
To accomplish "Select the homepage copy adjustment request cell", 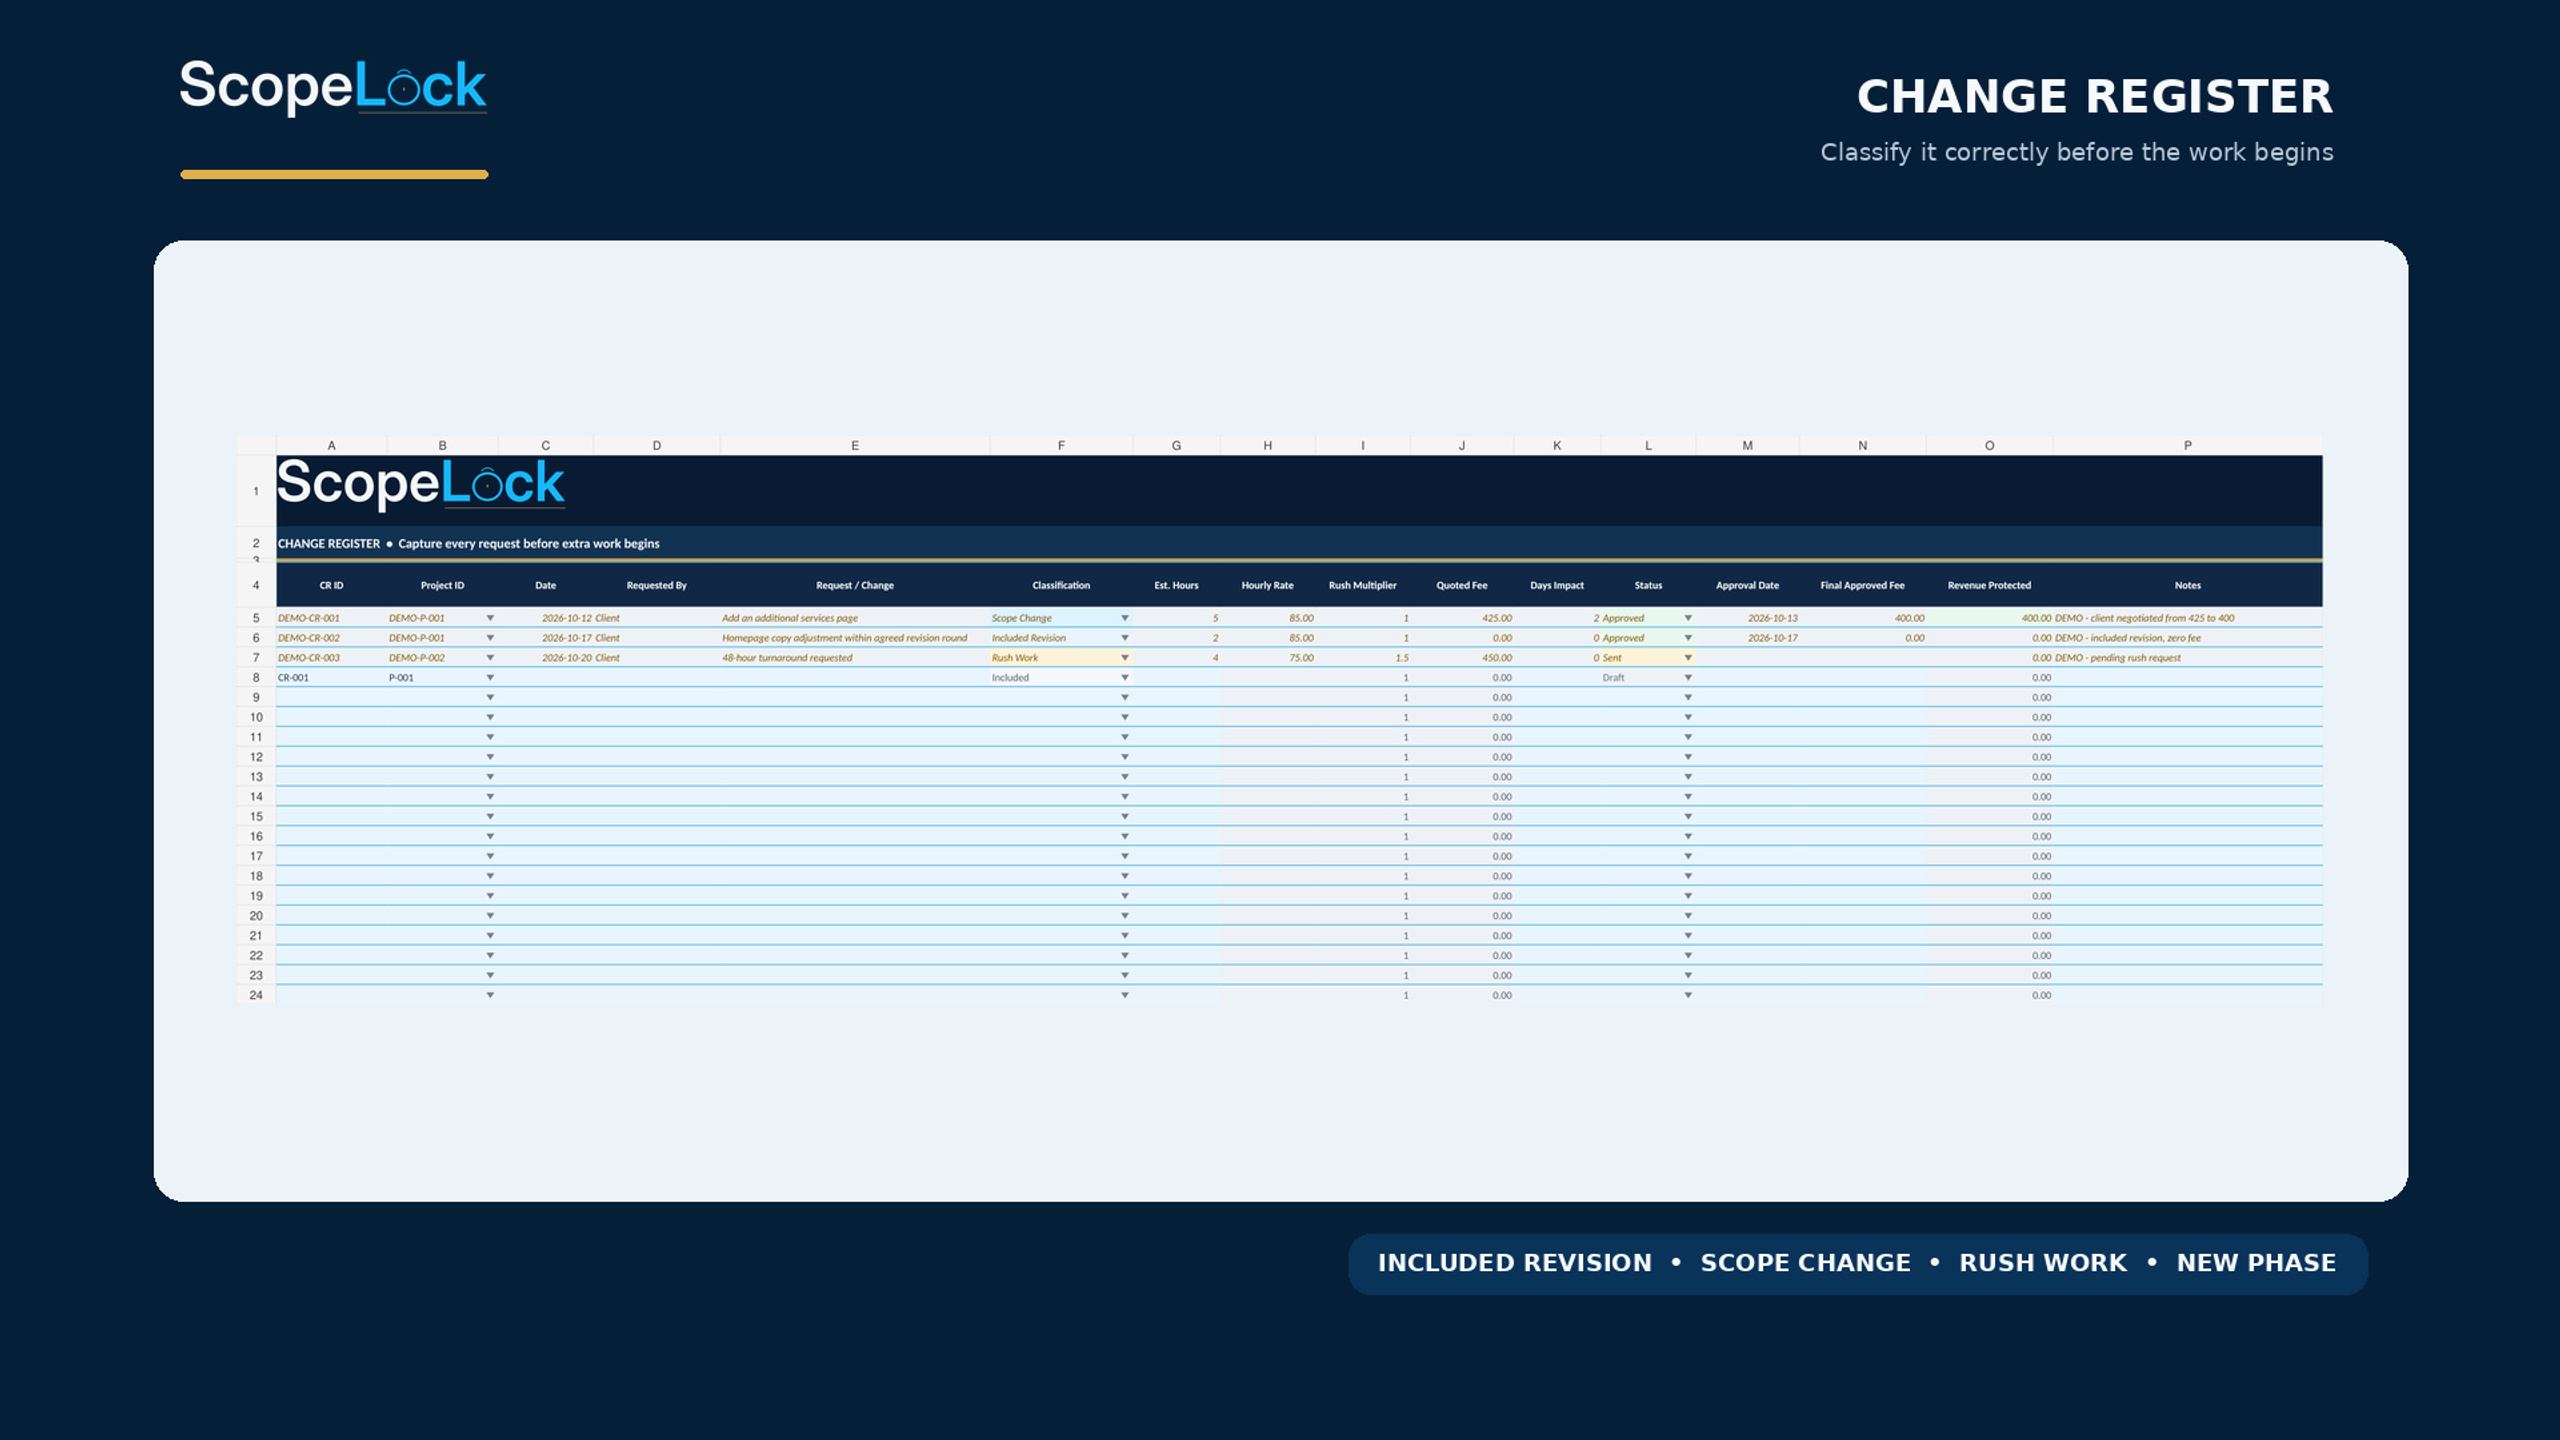I will point(855,638).
